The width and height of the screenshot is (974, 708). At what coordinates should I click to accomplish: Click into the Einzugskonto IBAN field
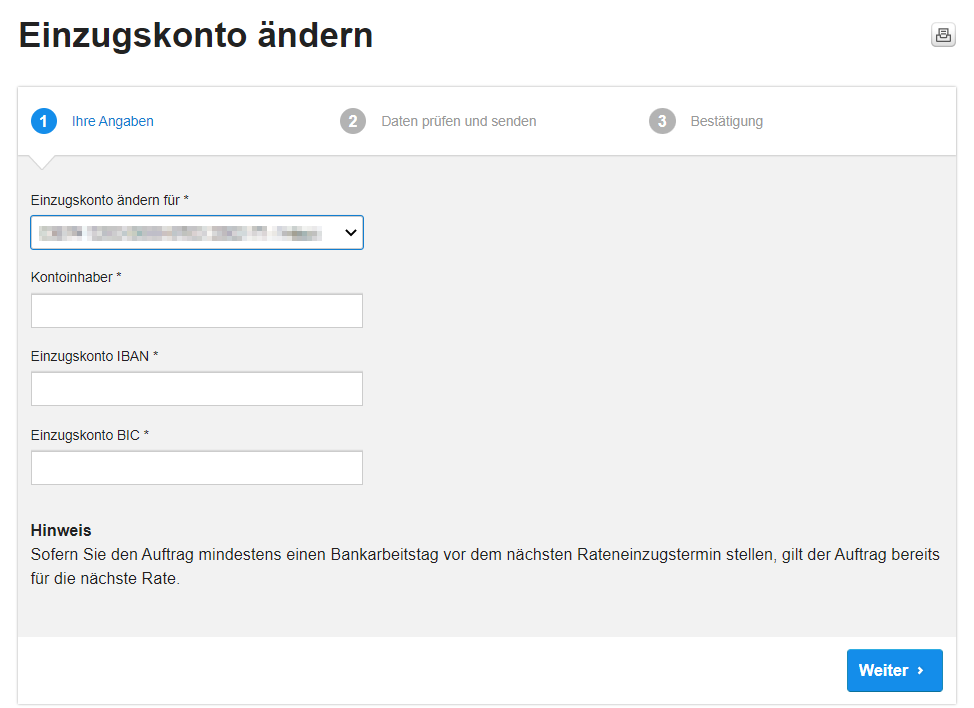197,389
